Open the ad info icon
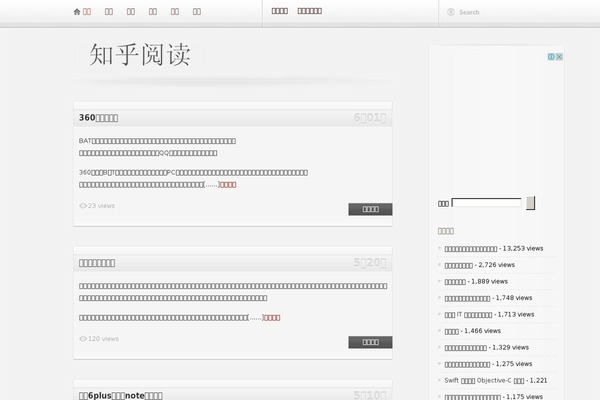600x400 pixels. click(551, 57)
